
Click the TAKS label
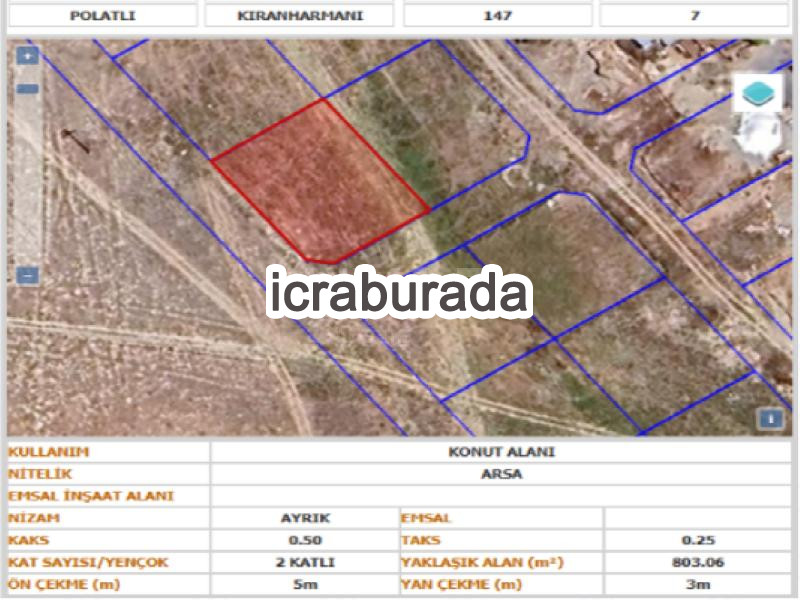(x=420, y=540)
